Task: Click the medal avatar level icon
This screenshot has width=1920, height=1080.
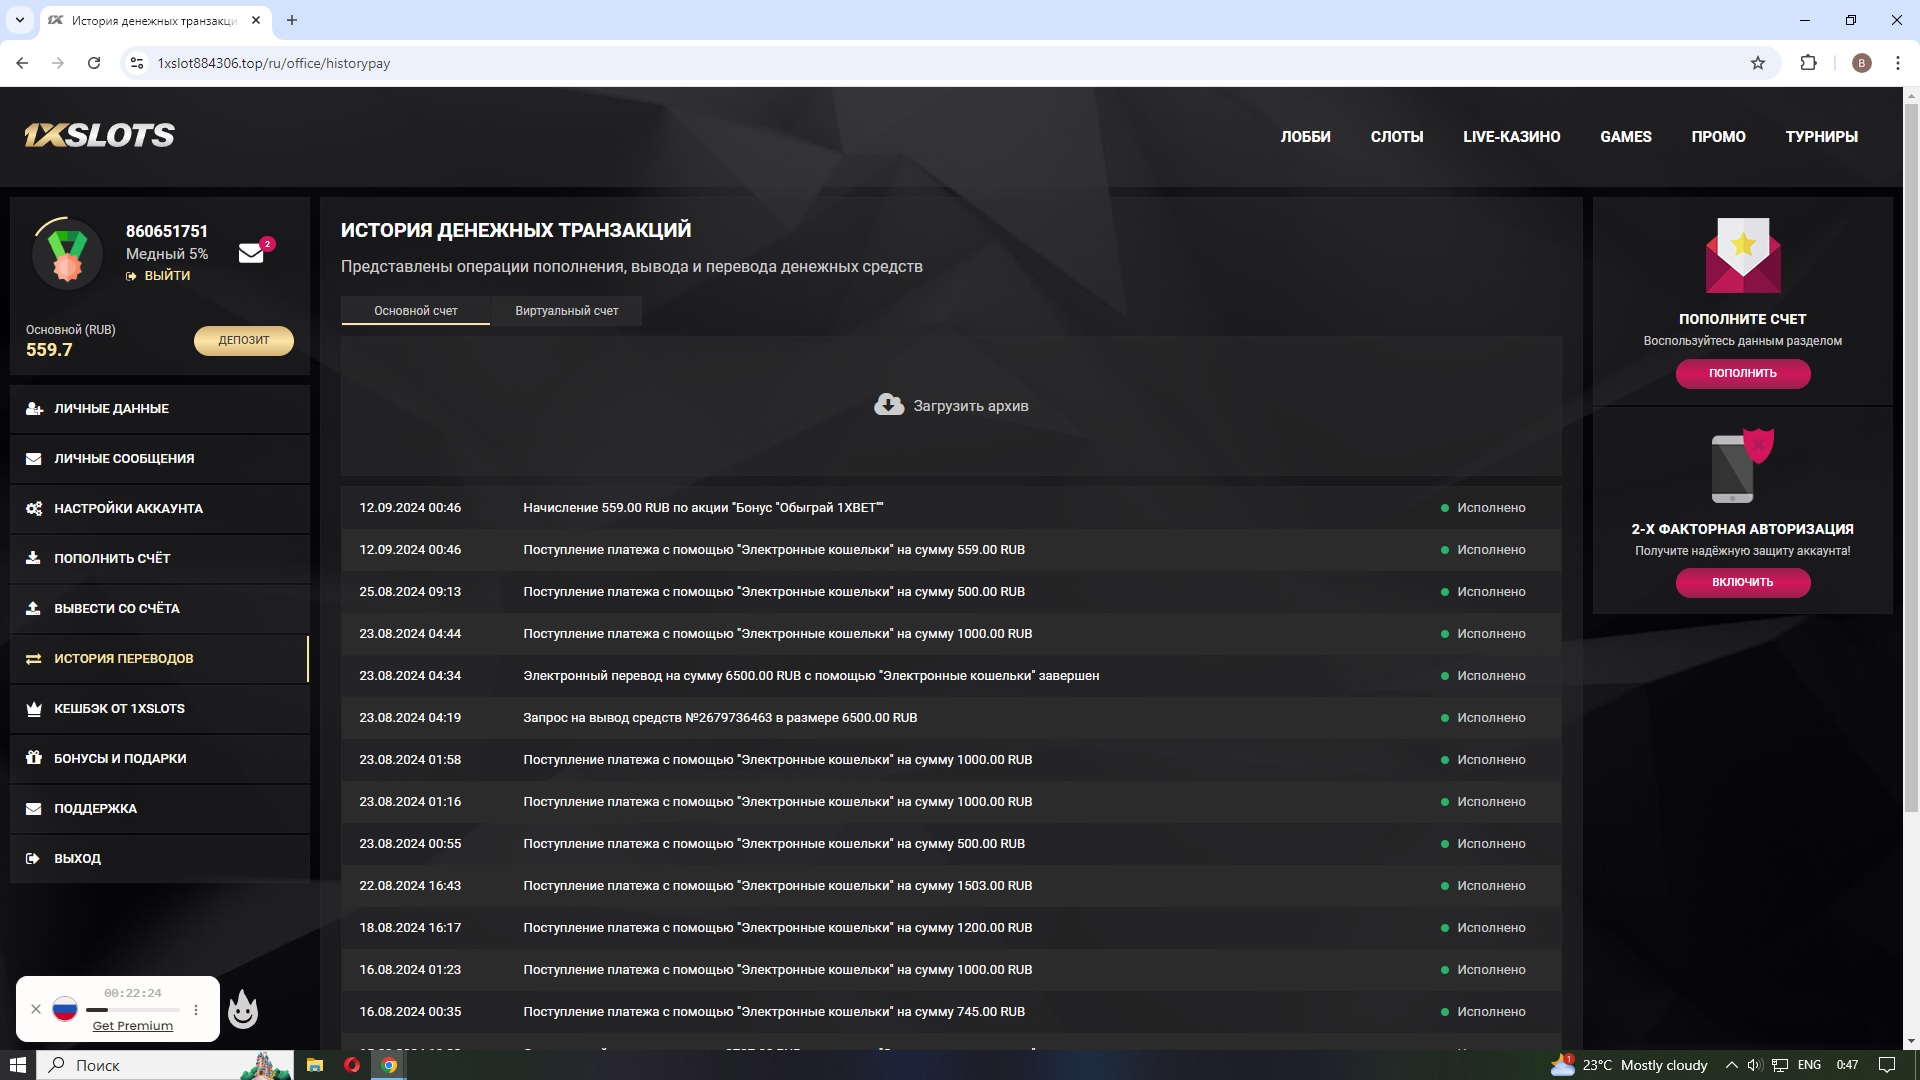Action: coord(67,255)
